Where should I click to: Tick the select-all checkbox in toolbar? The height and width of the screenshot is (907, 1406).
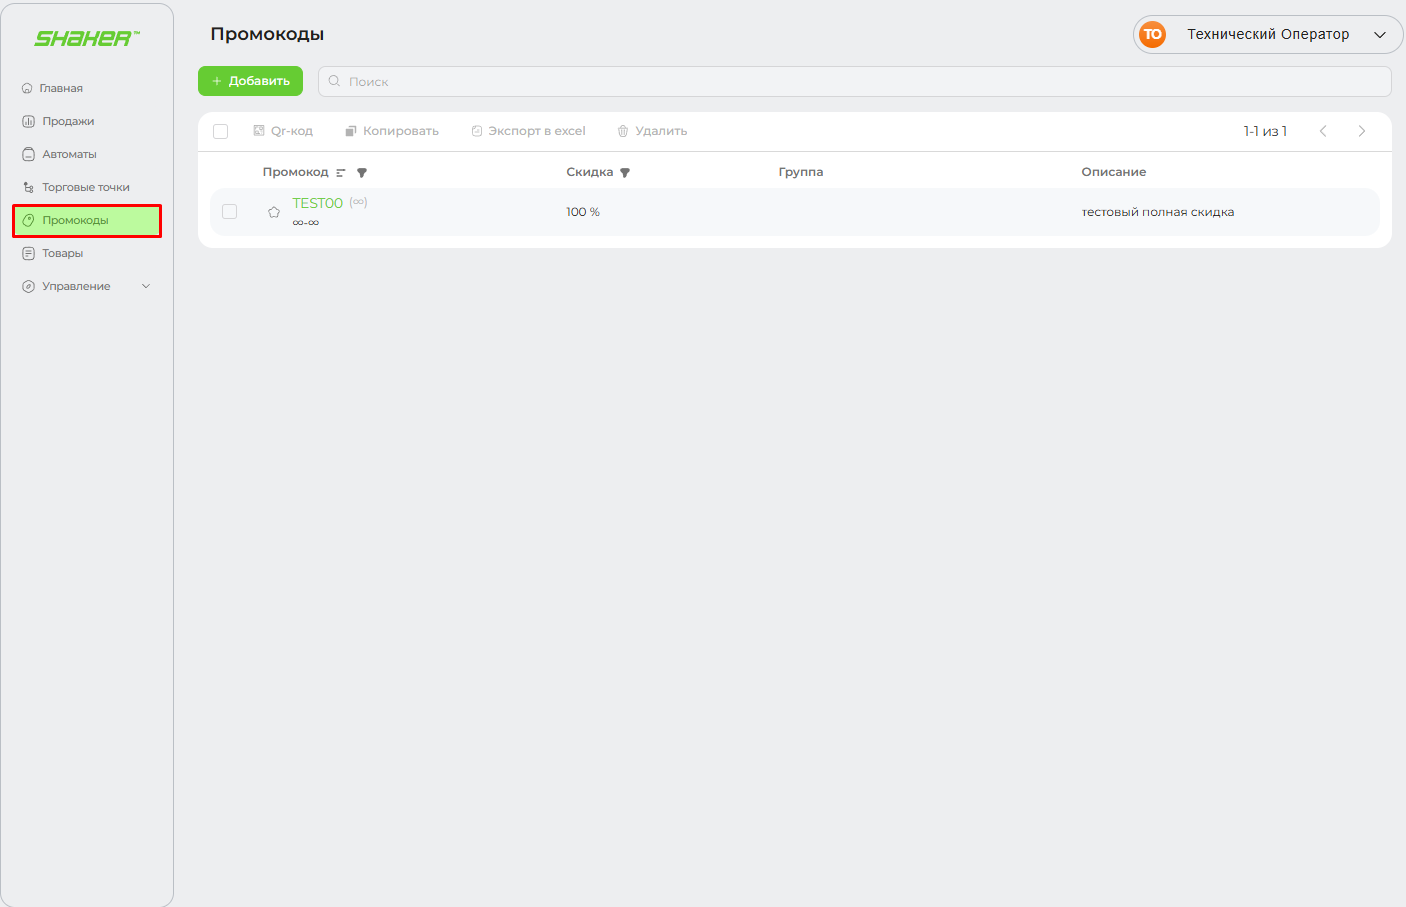point(221,131)
